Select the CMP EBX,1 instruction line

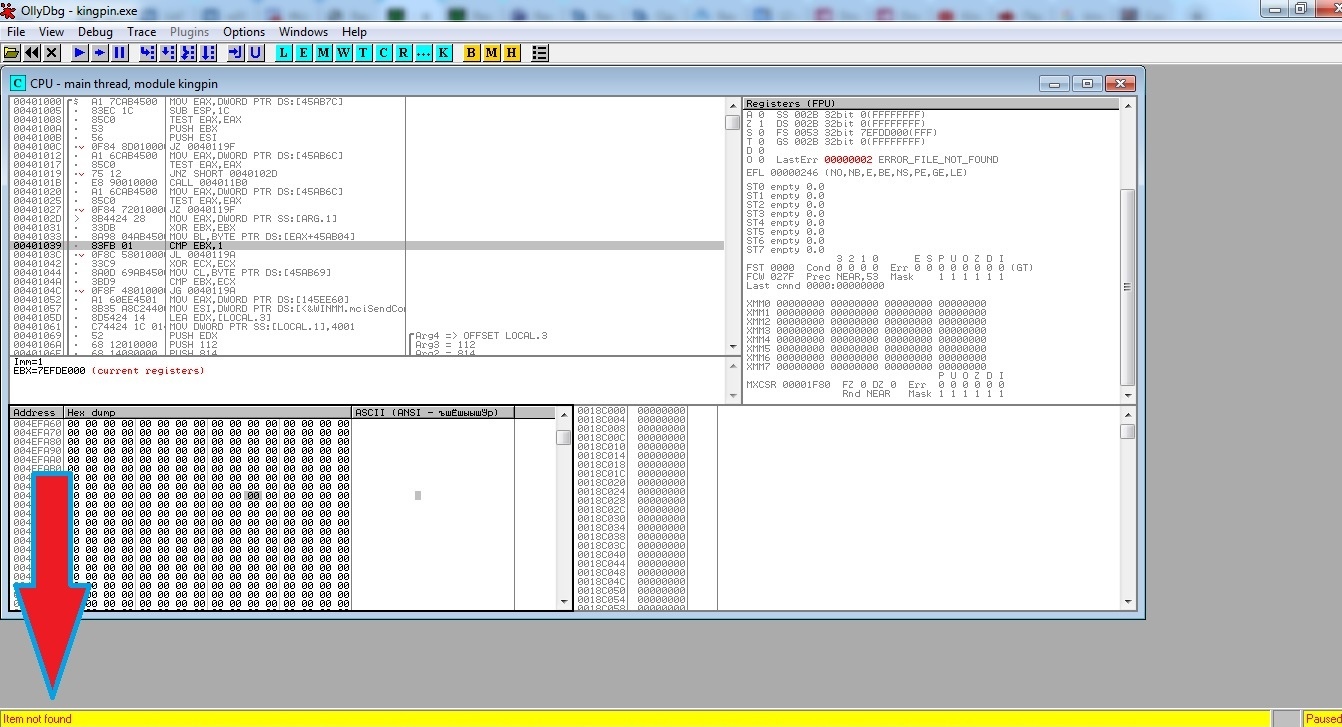click(x=366, y=245)
